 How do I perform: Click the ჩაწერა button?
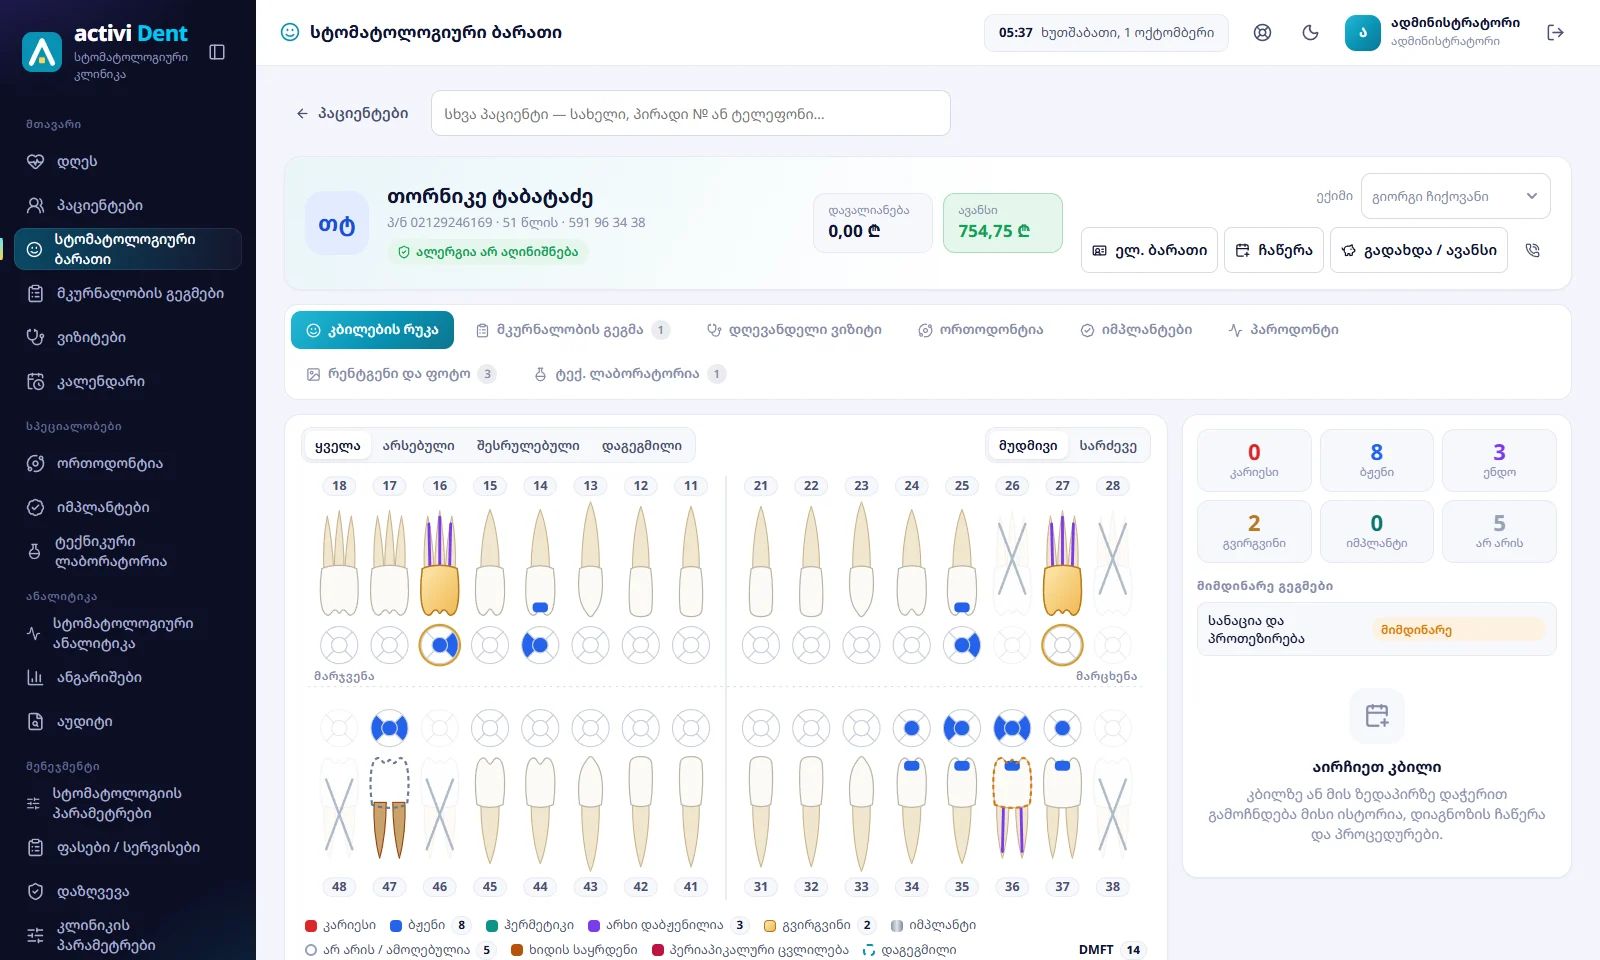(x=1274, y=250)
